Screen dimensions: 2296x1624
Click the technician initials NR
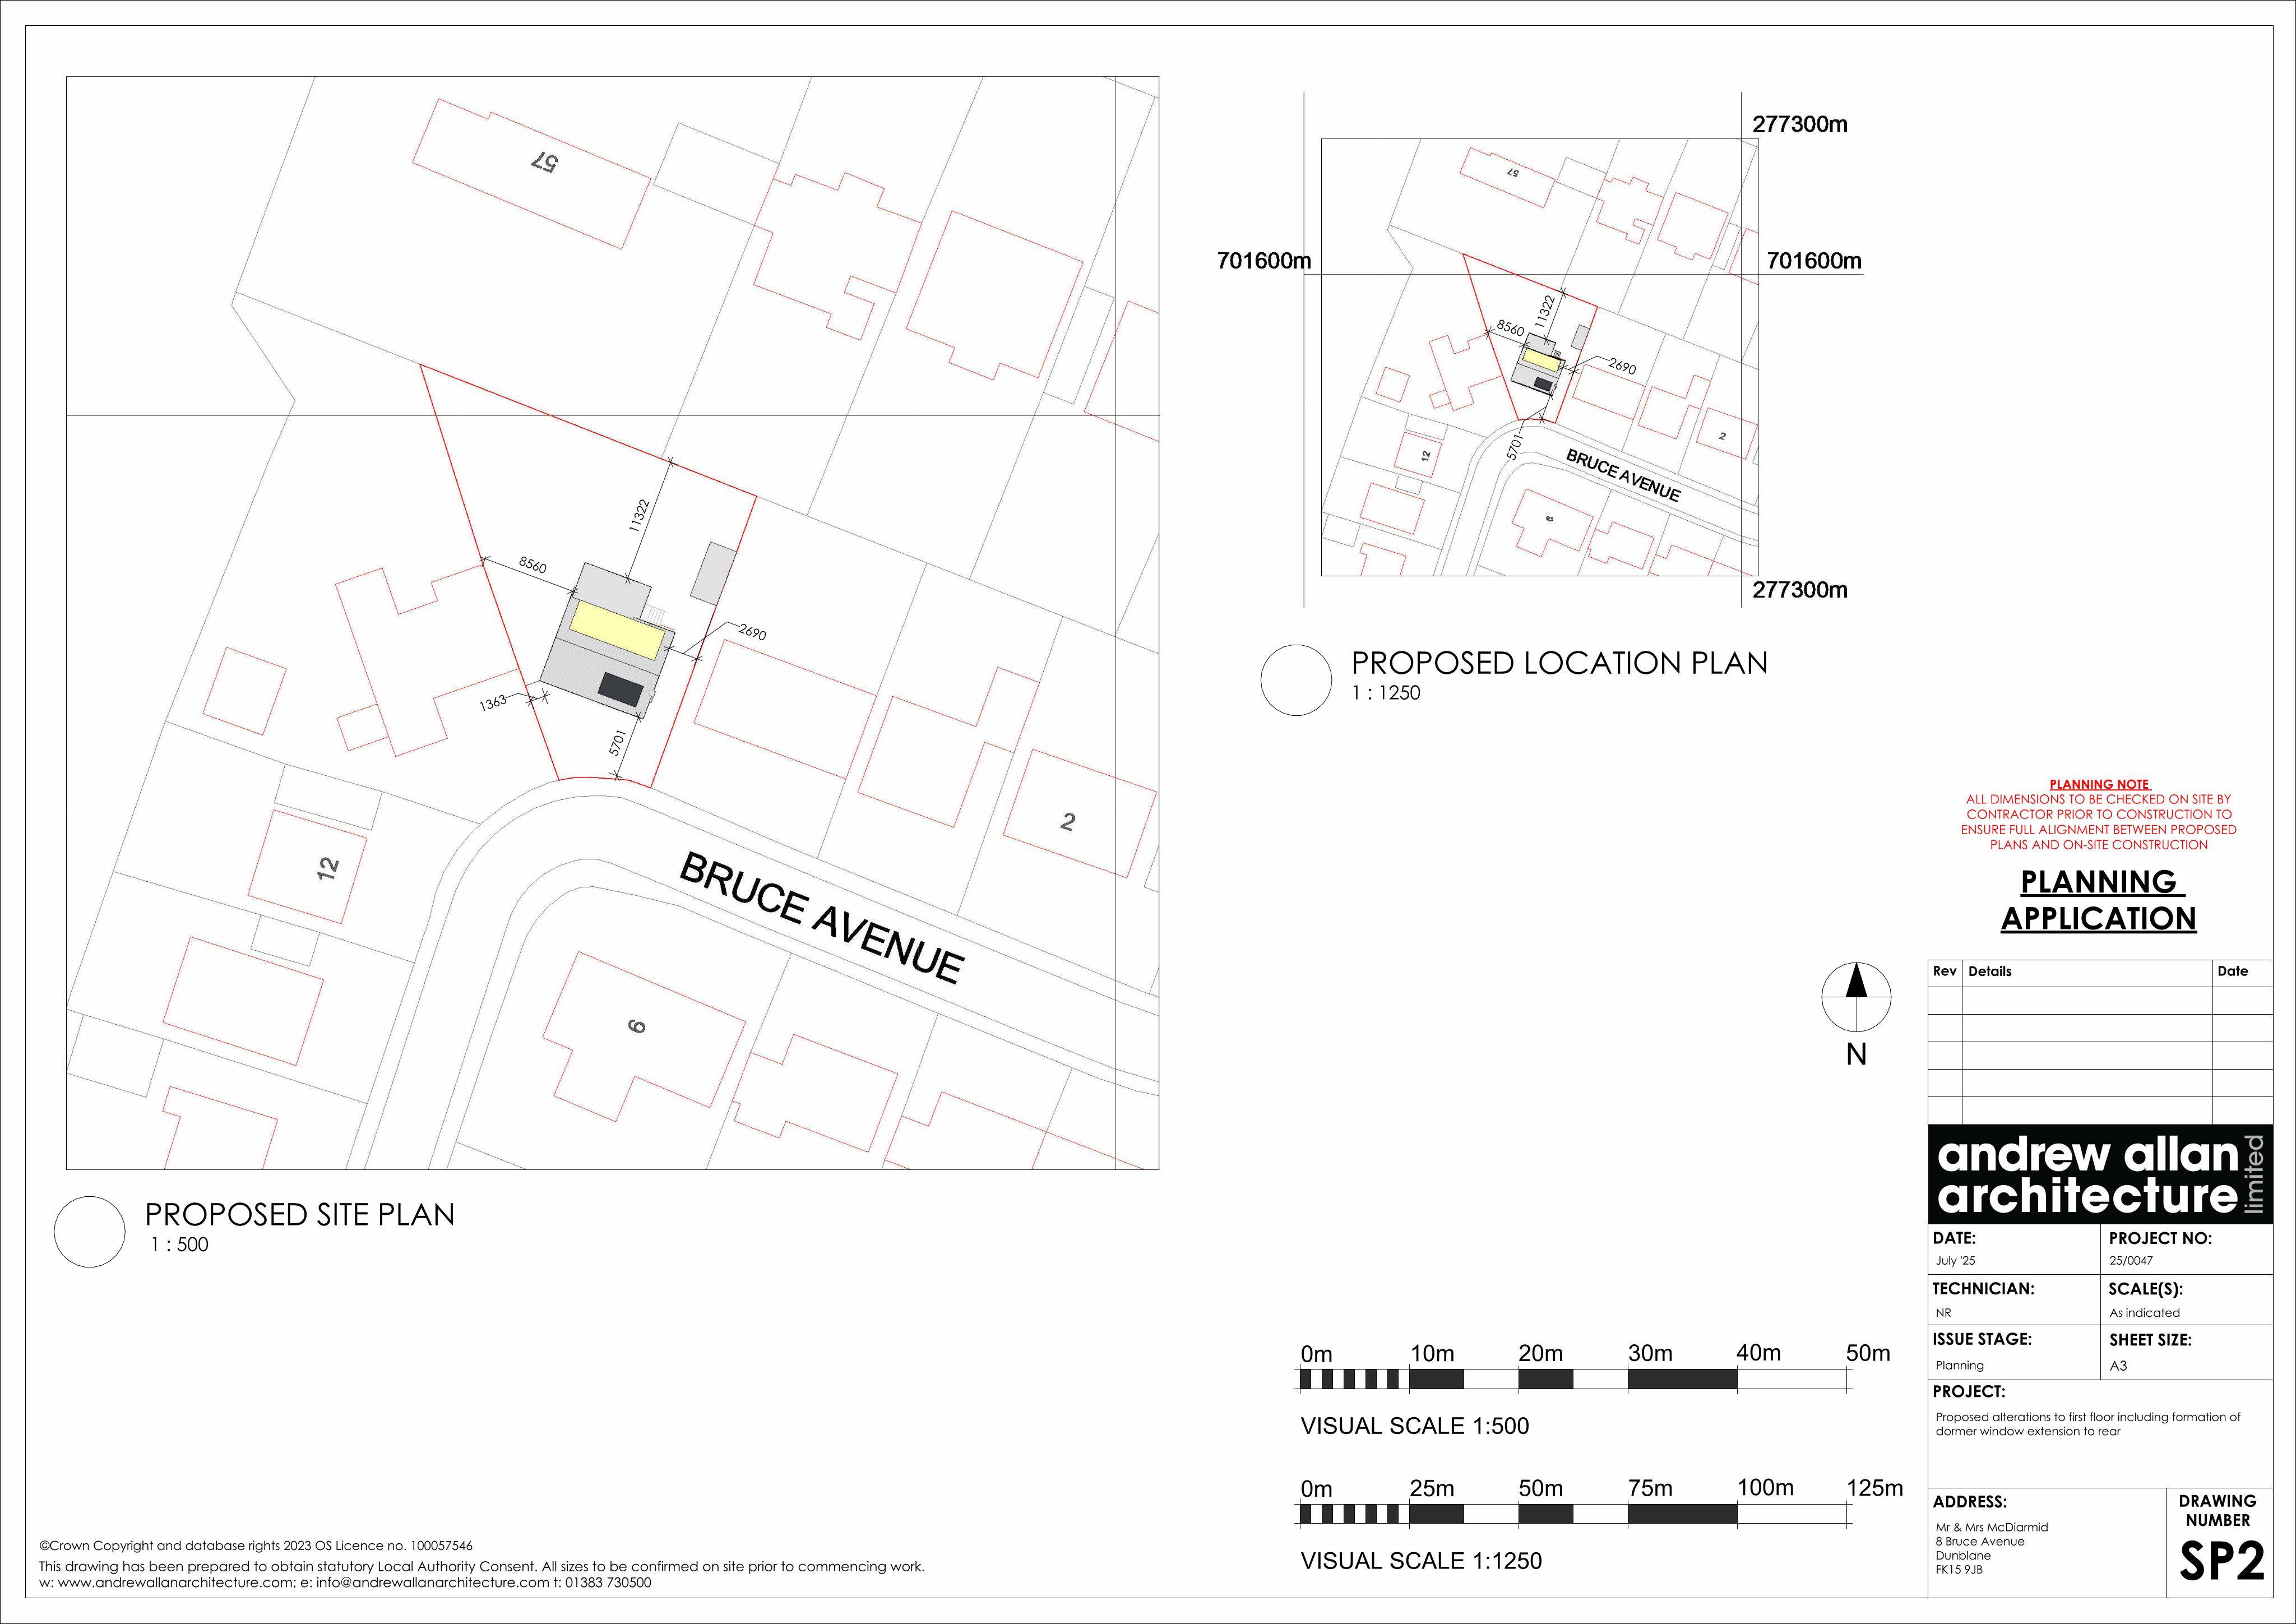pyautogui.click(x=1943, y=1313)
